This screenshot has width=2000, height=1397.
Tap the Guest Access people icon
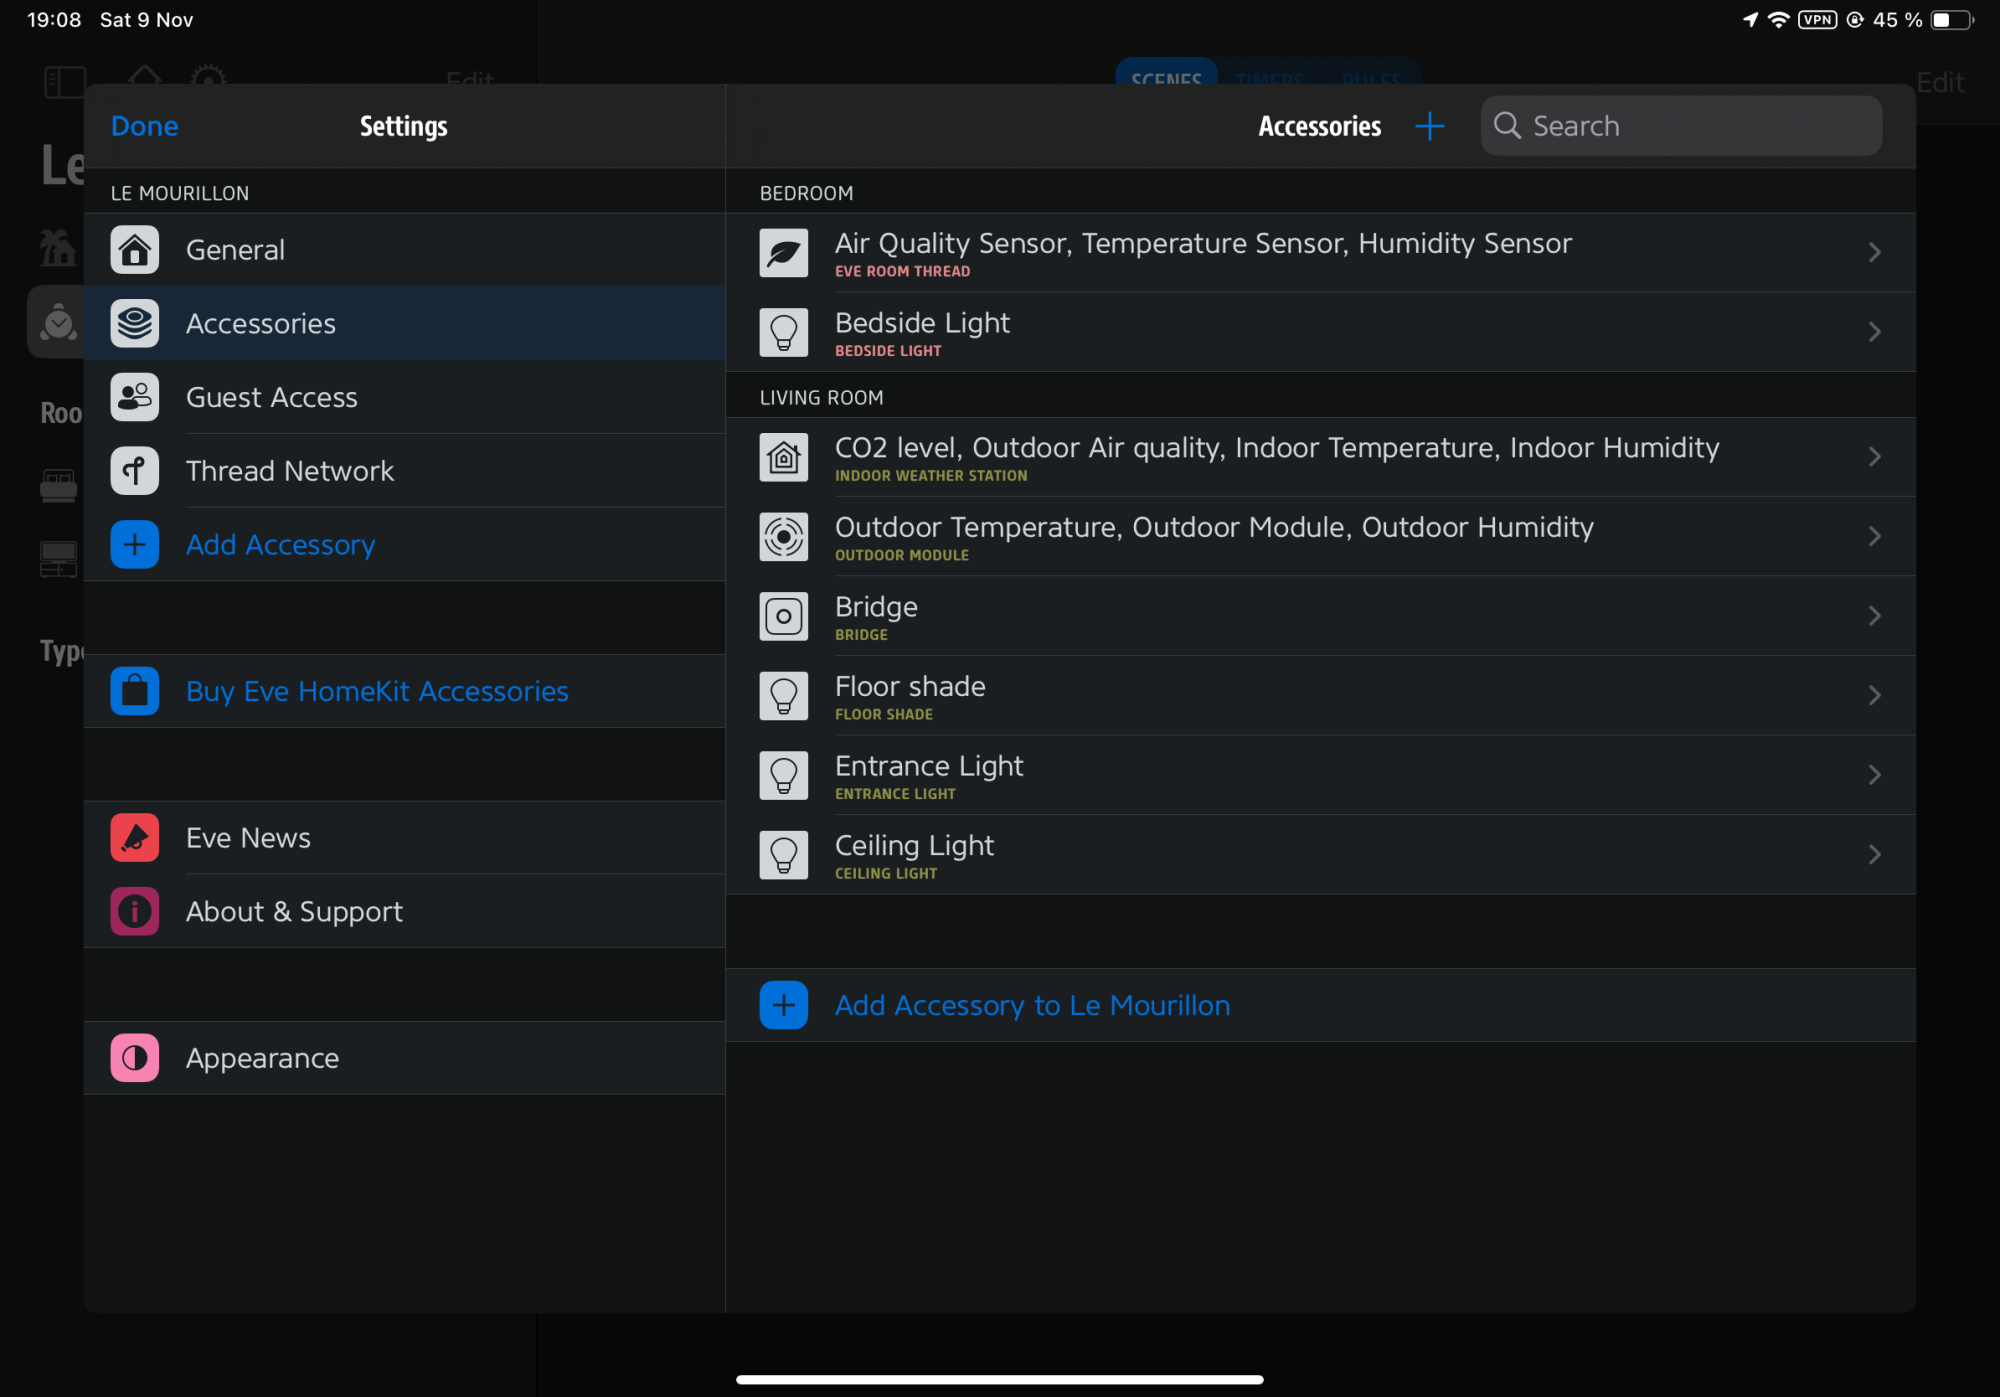pyautogui.click(x=135, y=397)
